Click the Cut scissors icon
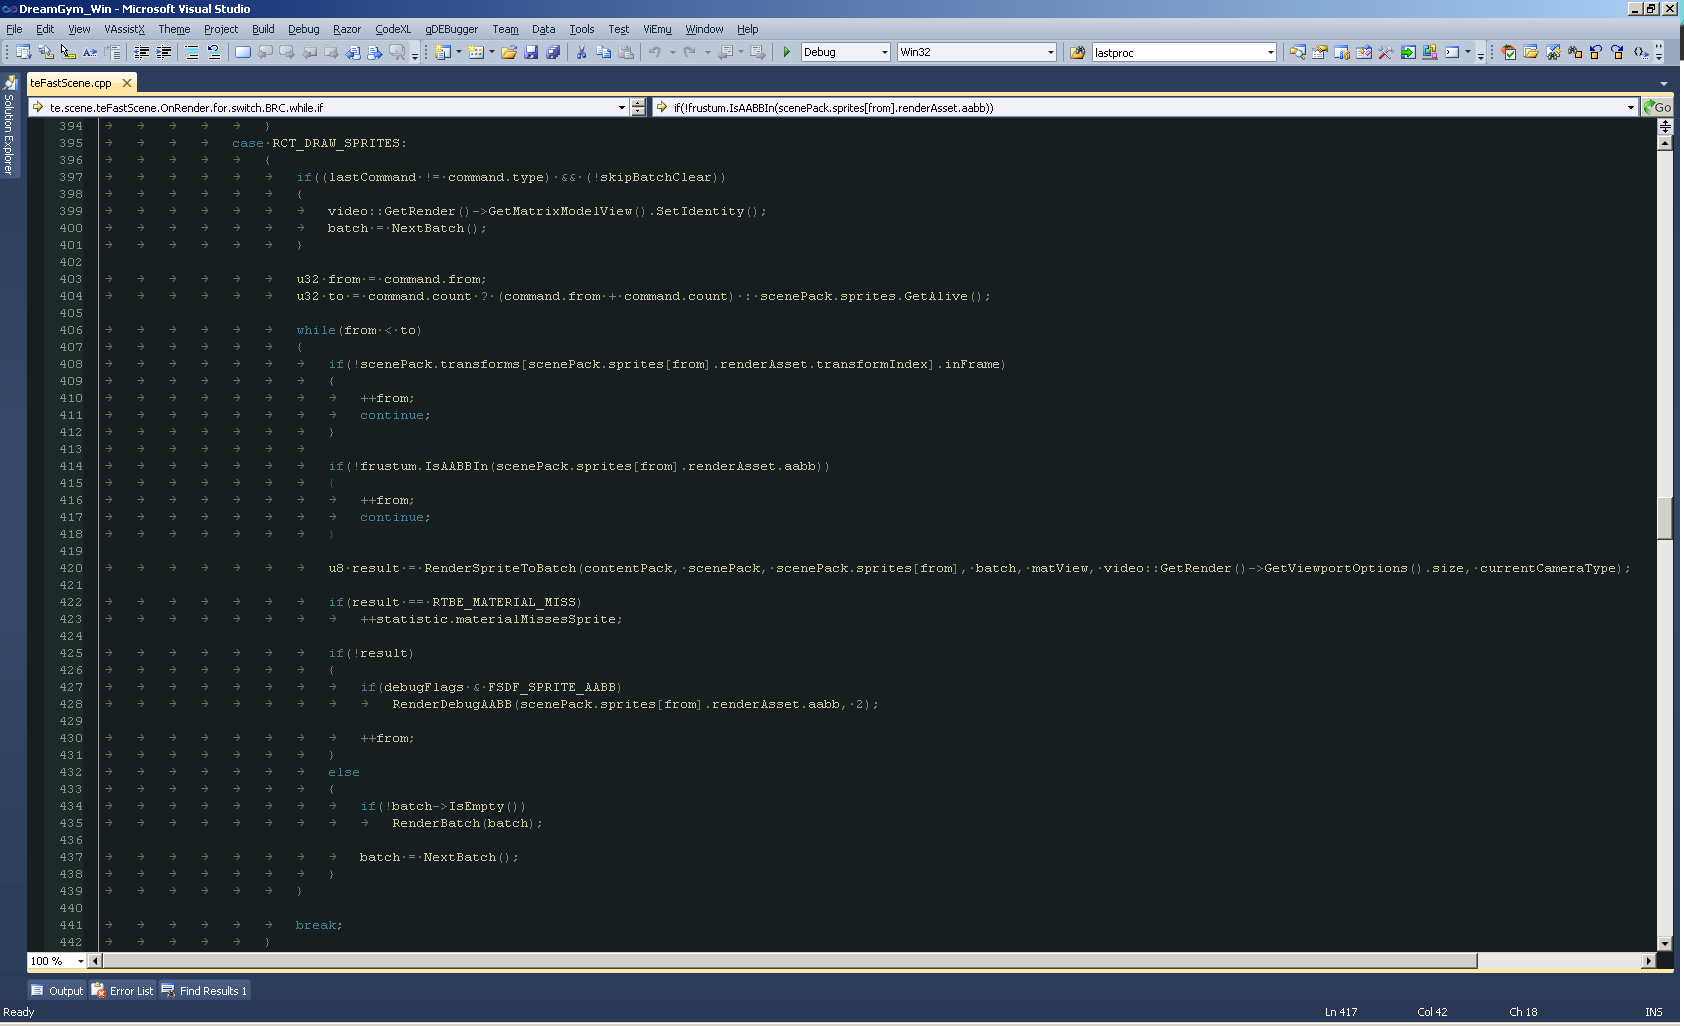This screenshot has width=1684, height=1026. point(581,52)
